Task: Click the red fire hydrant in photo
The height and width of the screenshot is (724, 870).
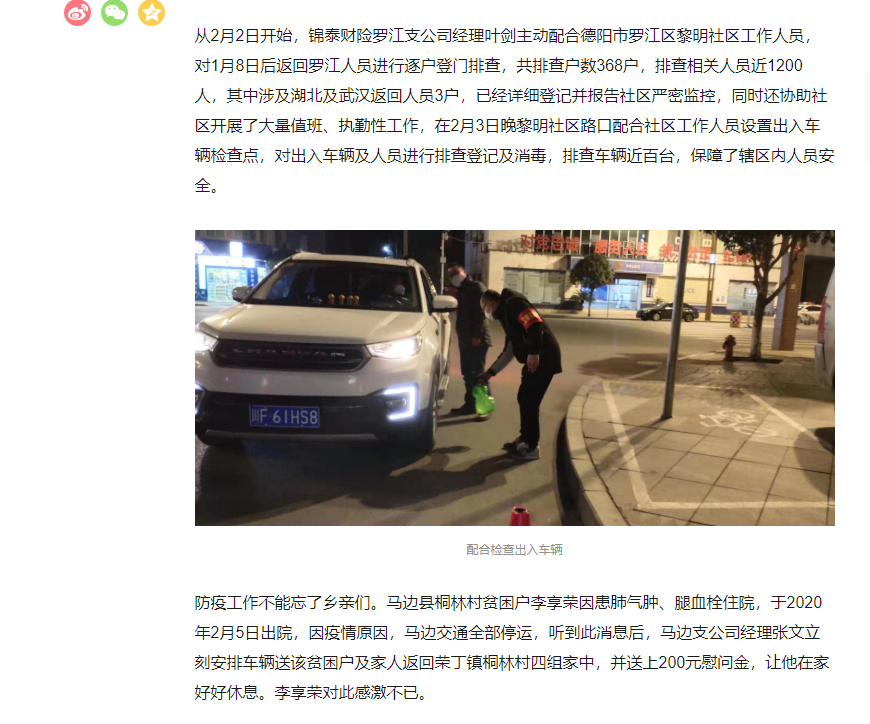Action: coord(729,348)
